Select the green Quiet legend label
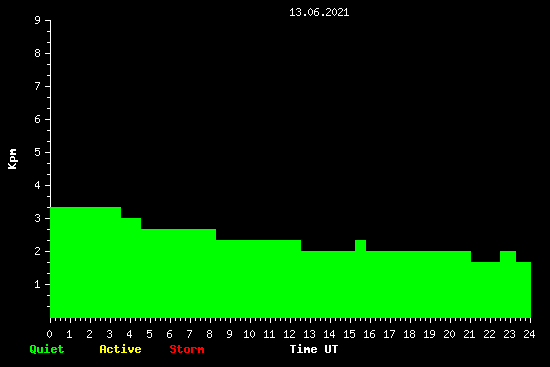This screenshot has width=550, height=367. [x=47, y=349]
